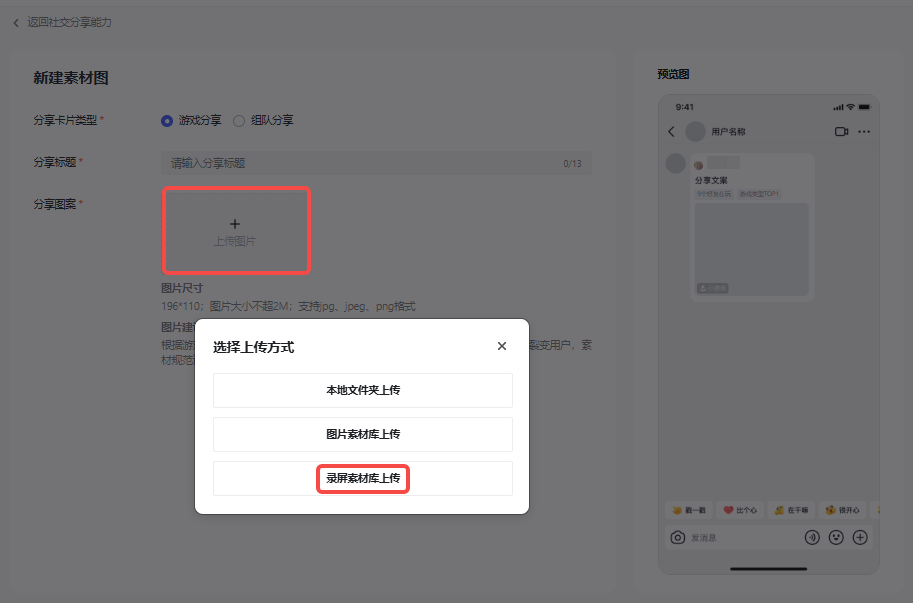Click the plus icon in message bar

coord(859,537)
